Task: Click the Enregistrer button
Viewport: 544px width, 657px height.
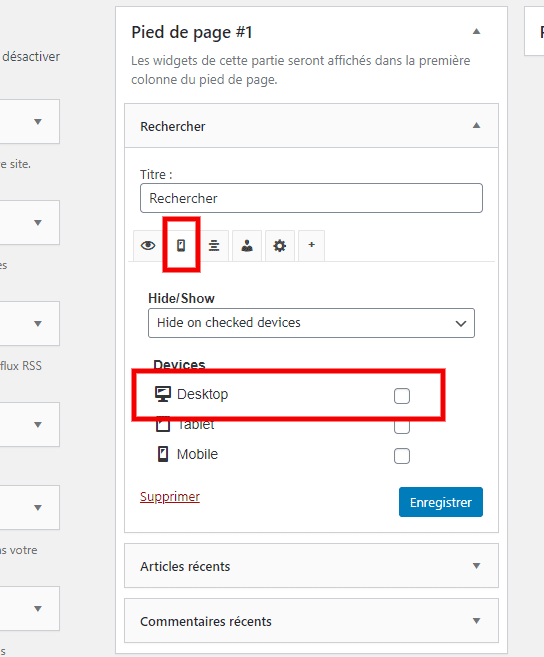Action: click(x=441, y=502)
